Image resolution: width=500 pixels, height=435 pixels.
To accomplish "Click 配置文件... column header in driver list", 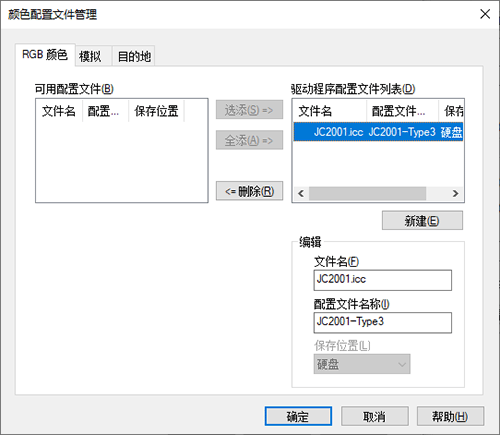I will pos(402,111).
